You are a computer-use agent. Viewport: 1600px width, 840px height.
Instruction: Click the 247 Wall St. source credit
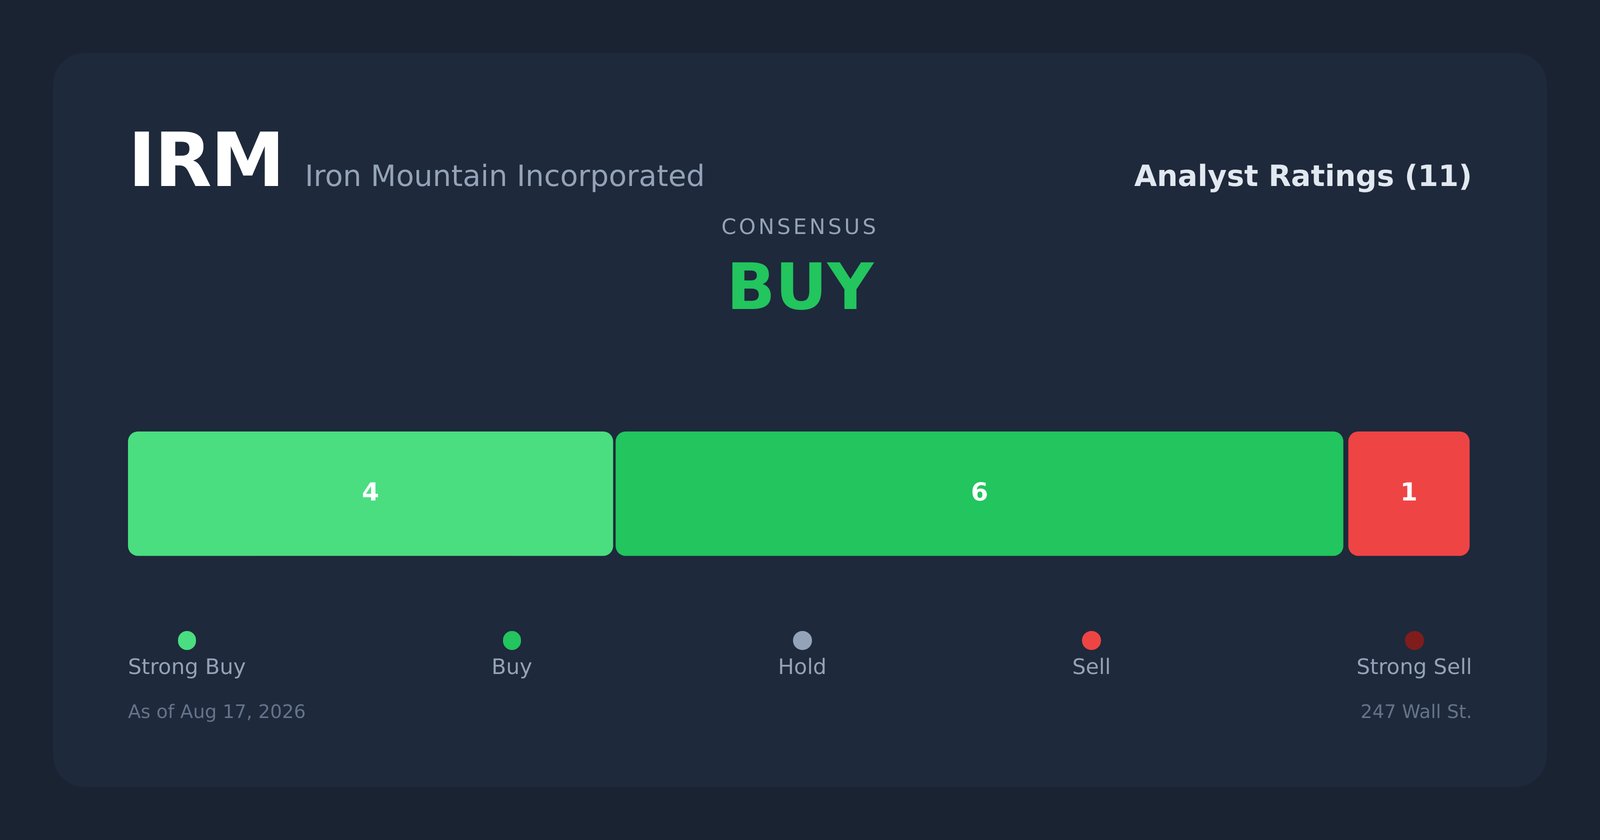1416,712
